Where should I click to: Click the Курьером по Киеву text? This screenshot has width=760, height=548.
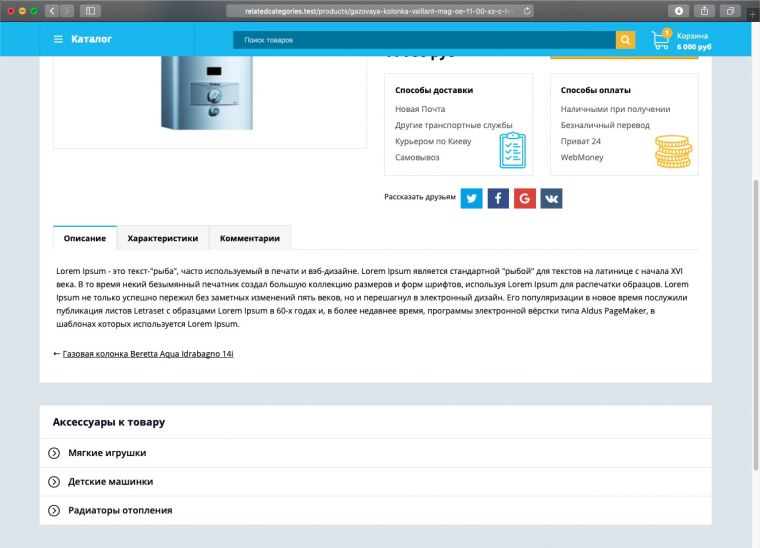433,141
